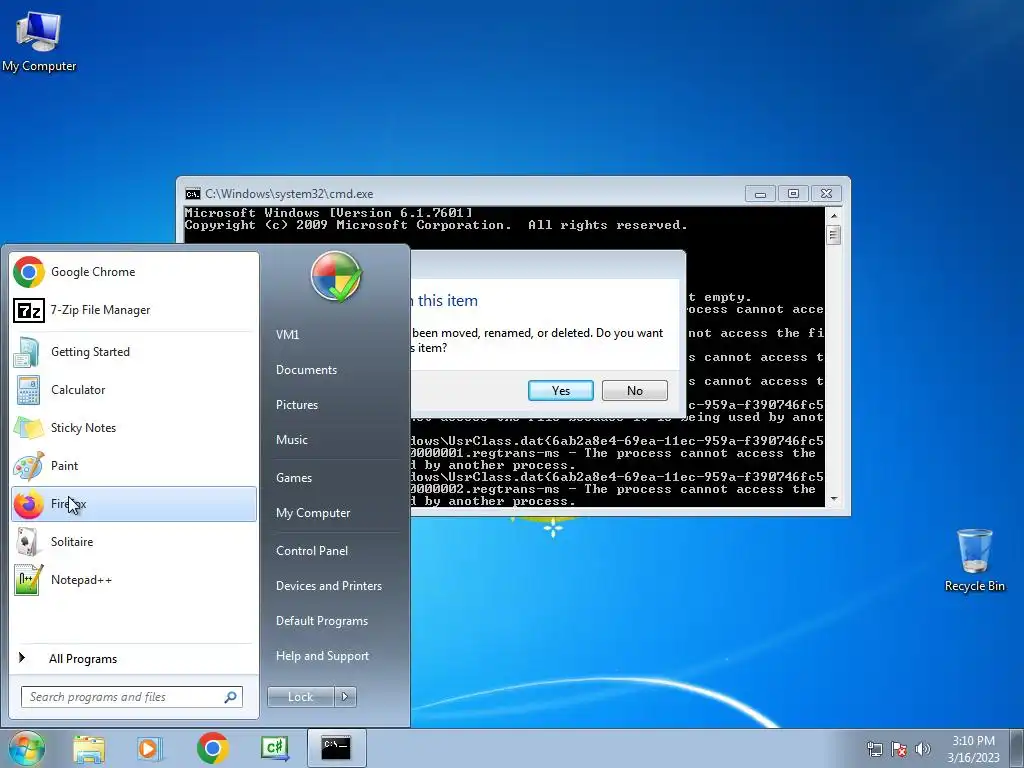This screenshot has width=1024, height=768.
Task: Launch Sticky Notes
Action: (x=134, y=428)
